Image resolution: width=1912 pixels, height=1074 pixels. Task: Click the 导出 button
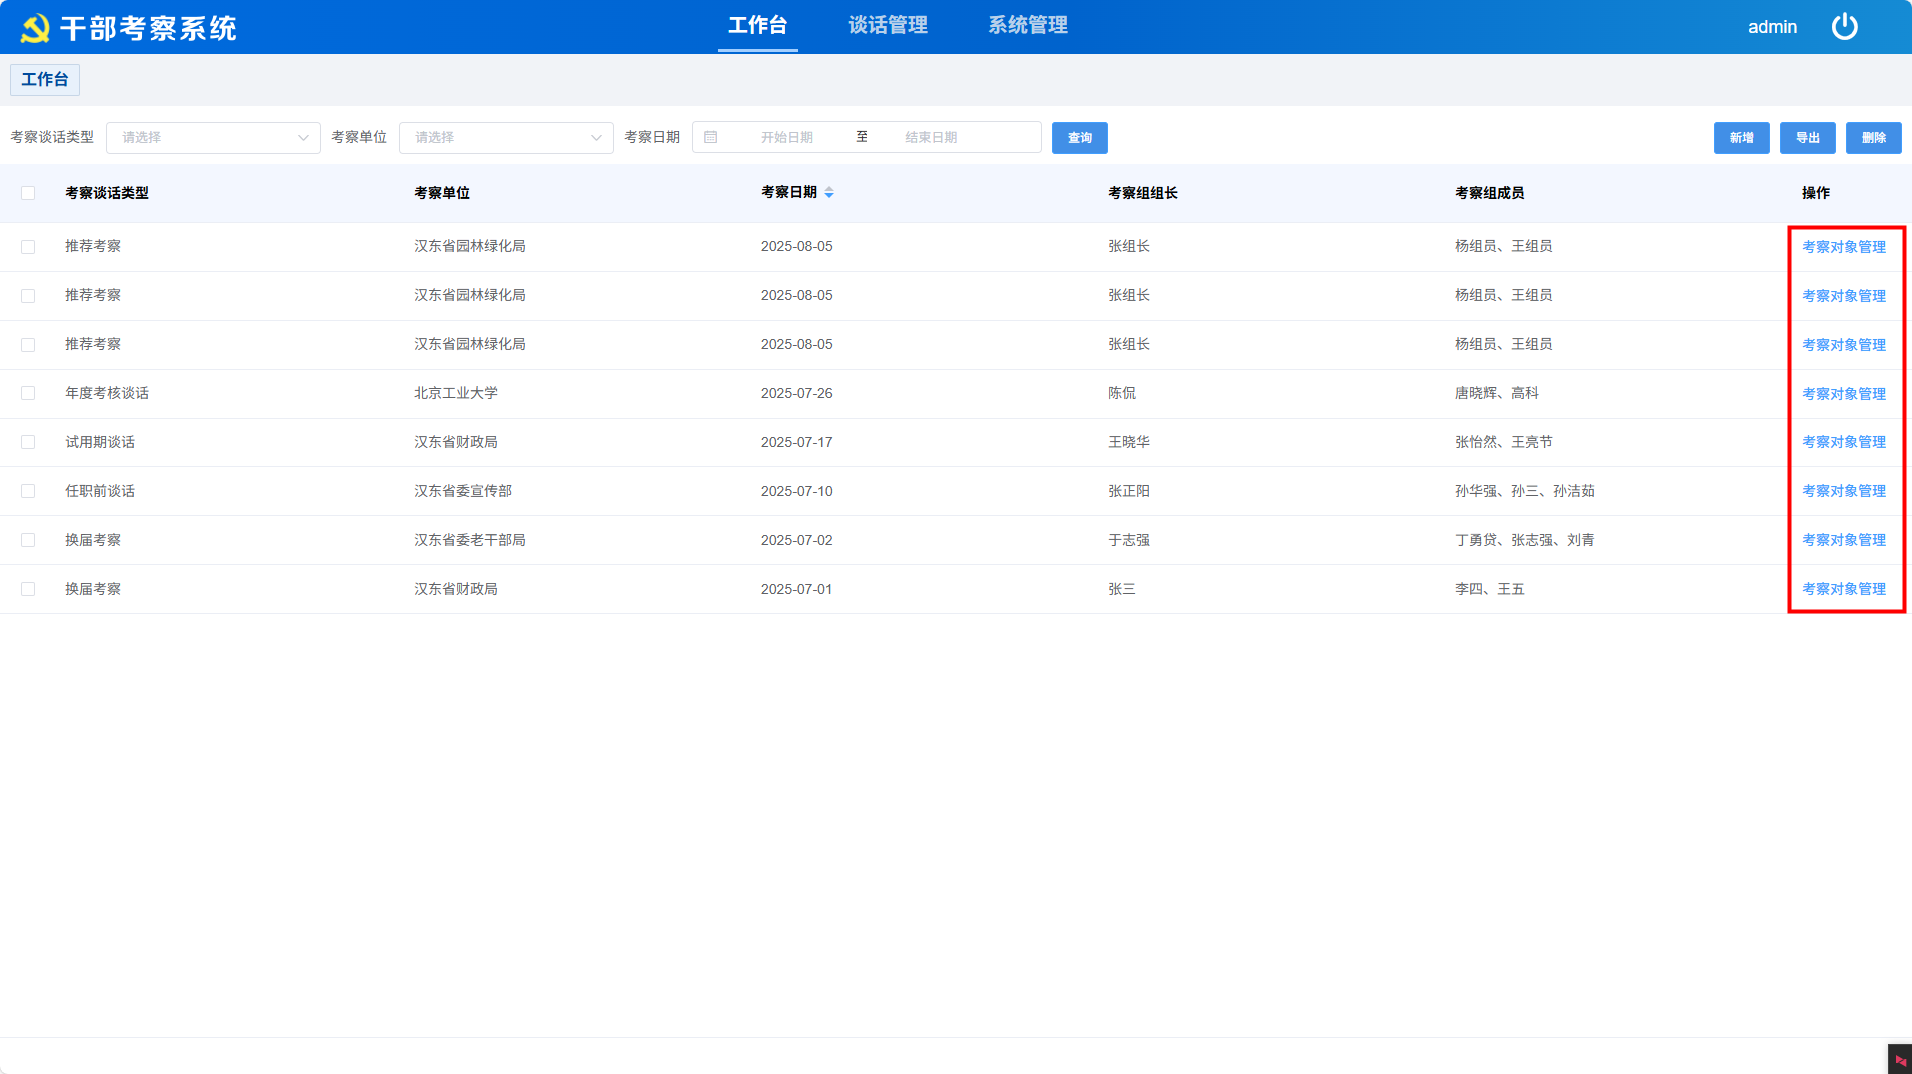1807,137
